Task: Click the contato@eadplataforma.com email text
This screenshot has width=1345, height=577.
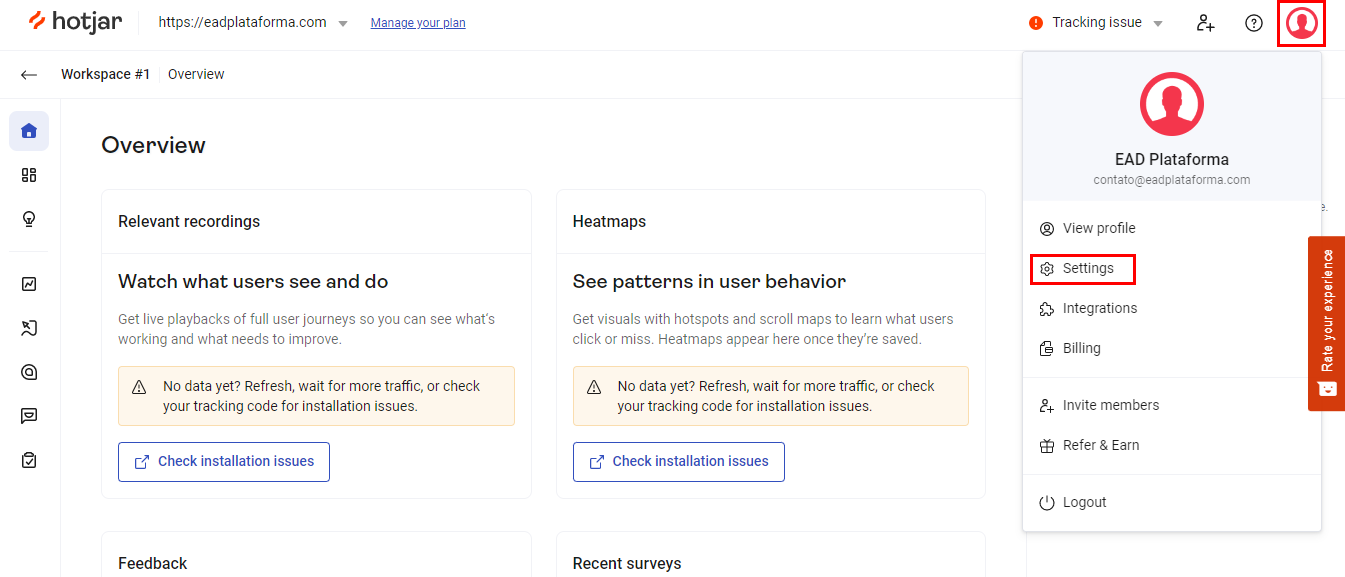Action: [1172, 180]
